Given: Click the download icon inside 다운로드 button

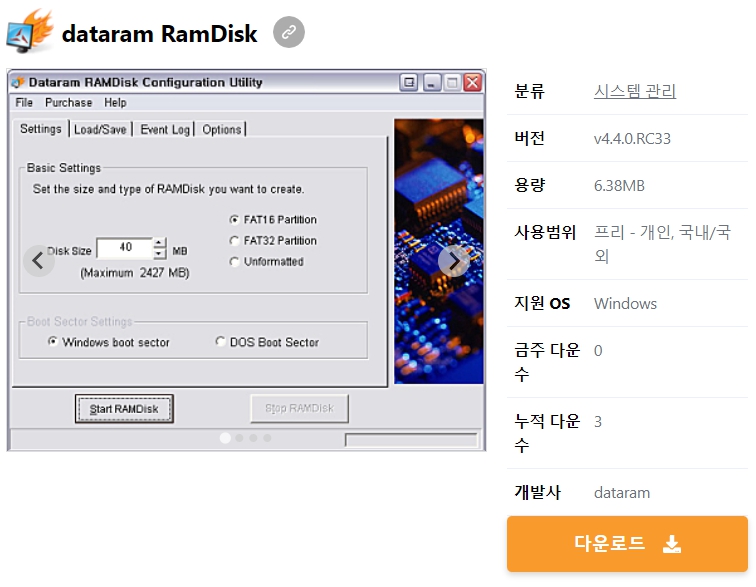Looking at the screenshot, I should pos(672,544).
